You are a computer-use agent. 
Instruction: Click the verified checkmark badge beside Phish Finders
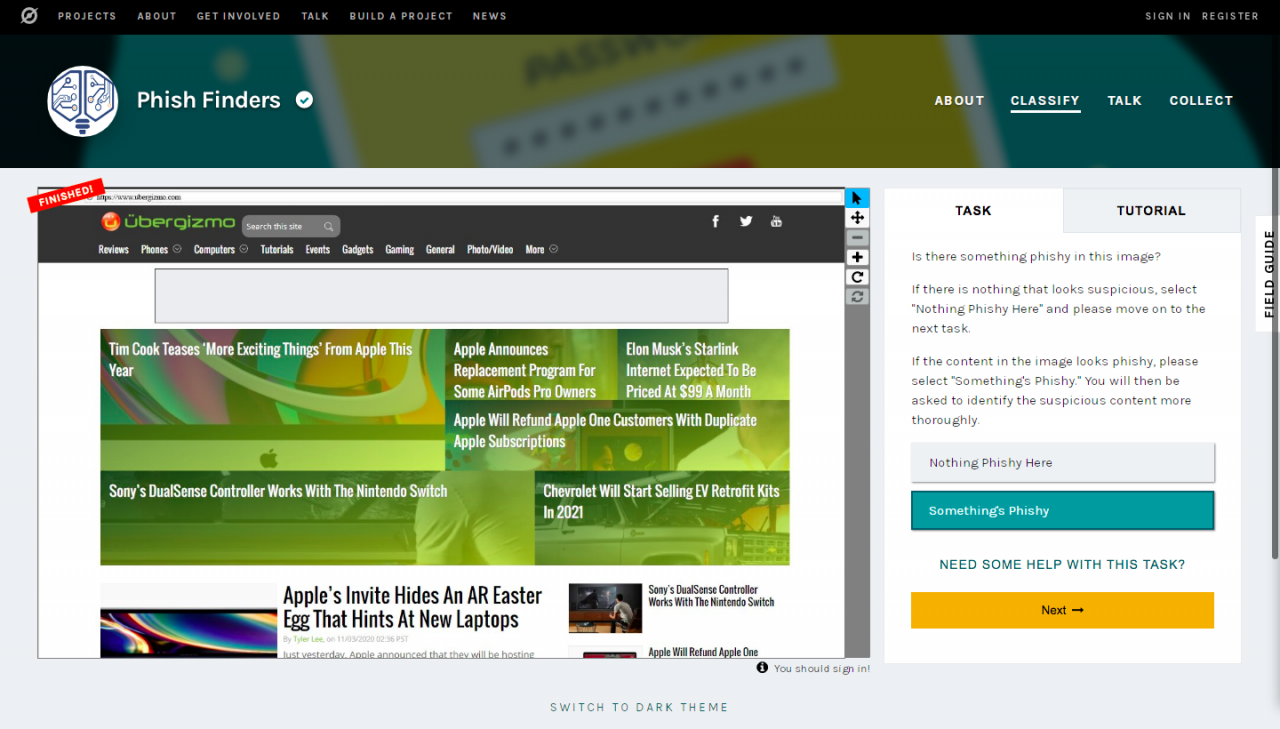[305, 100]
